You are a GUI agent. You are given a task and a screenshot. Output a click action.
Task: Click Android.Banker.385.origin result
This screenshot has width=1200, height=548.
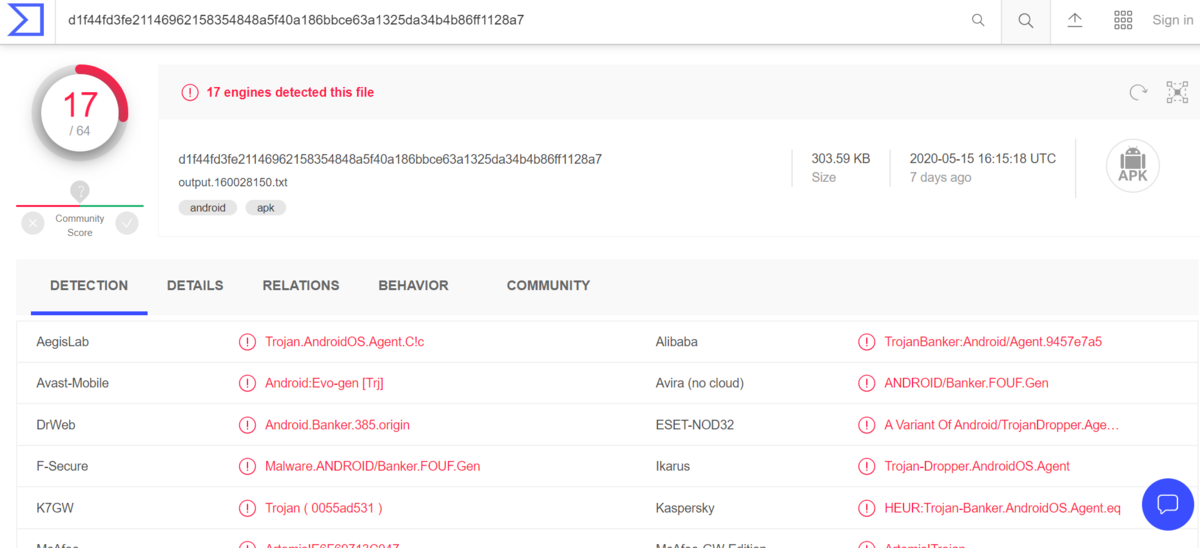(x=337, y=425)
